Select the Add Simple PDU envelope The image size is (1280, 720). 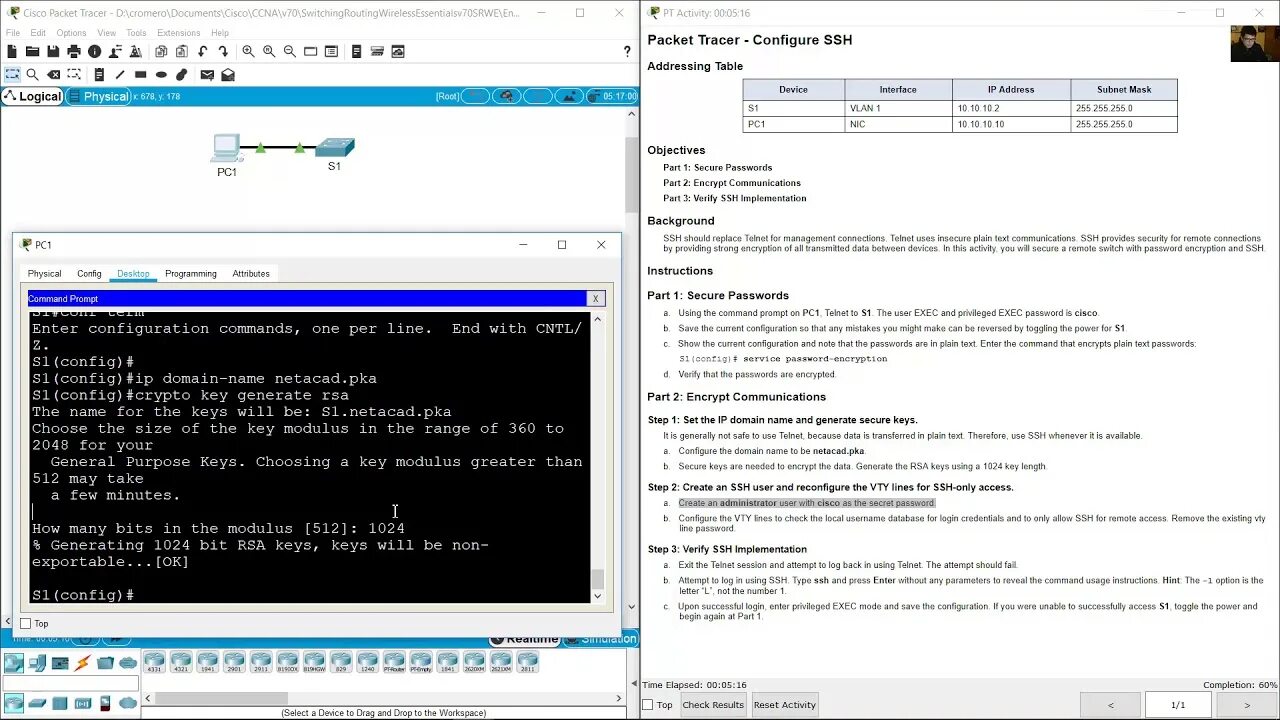[207, 74]
